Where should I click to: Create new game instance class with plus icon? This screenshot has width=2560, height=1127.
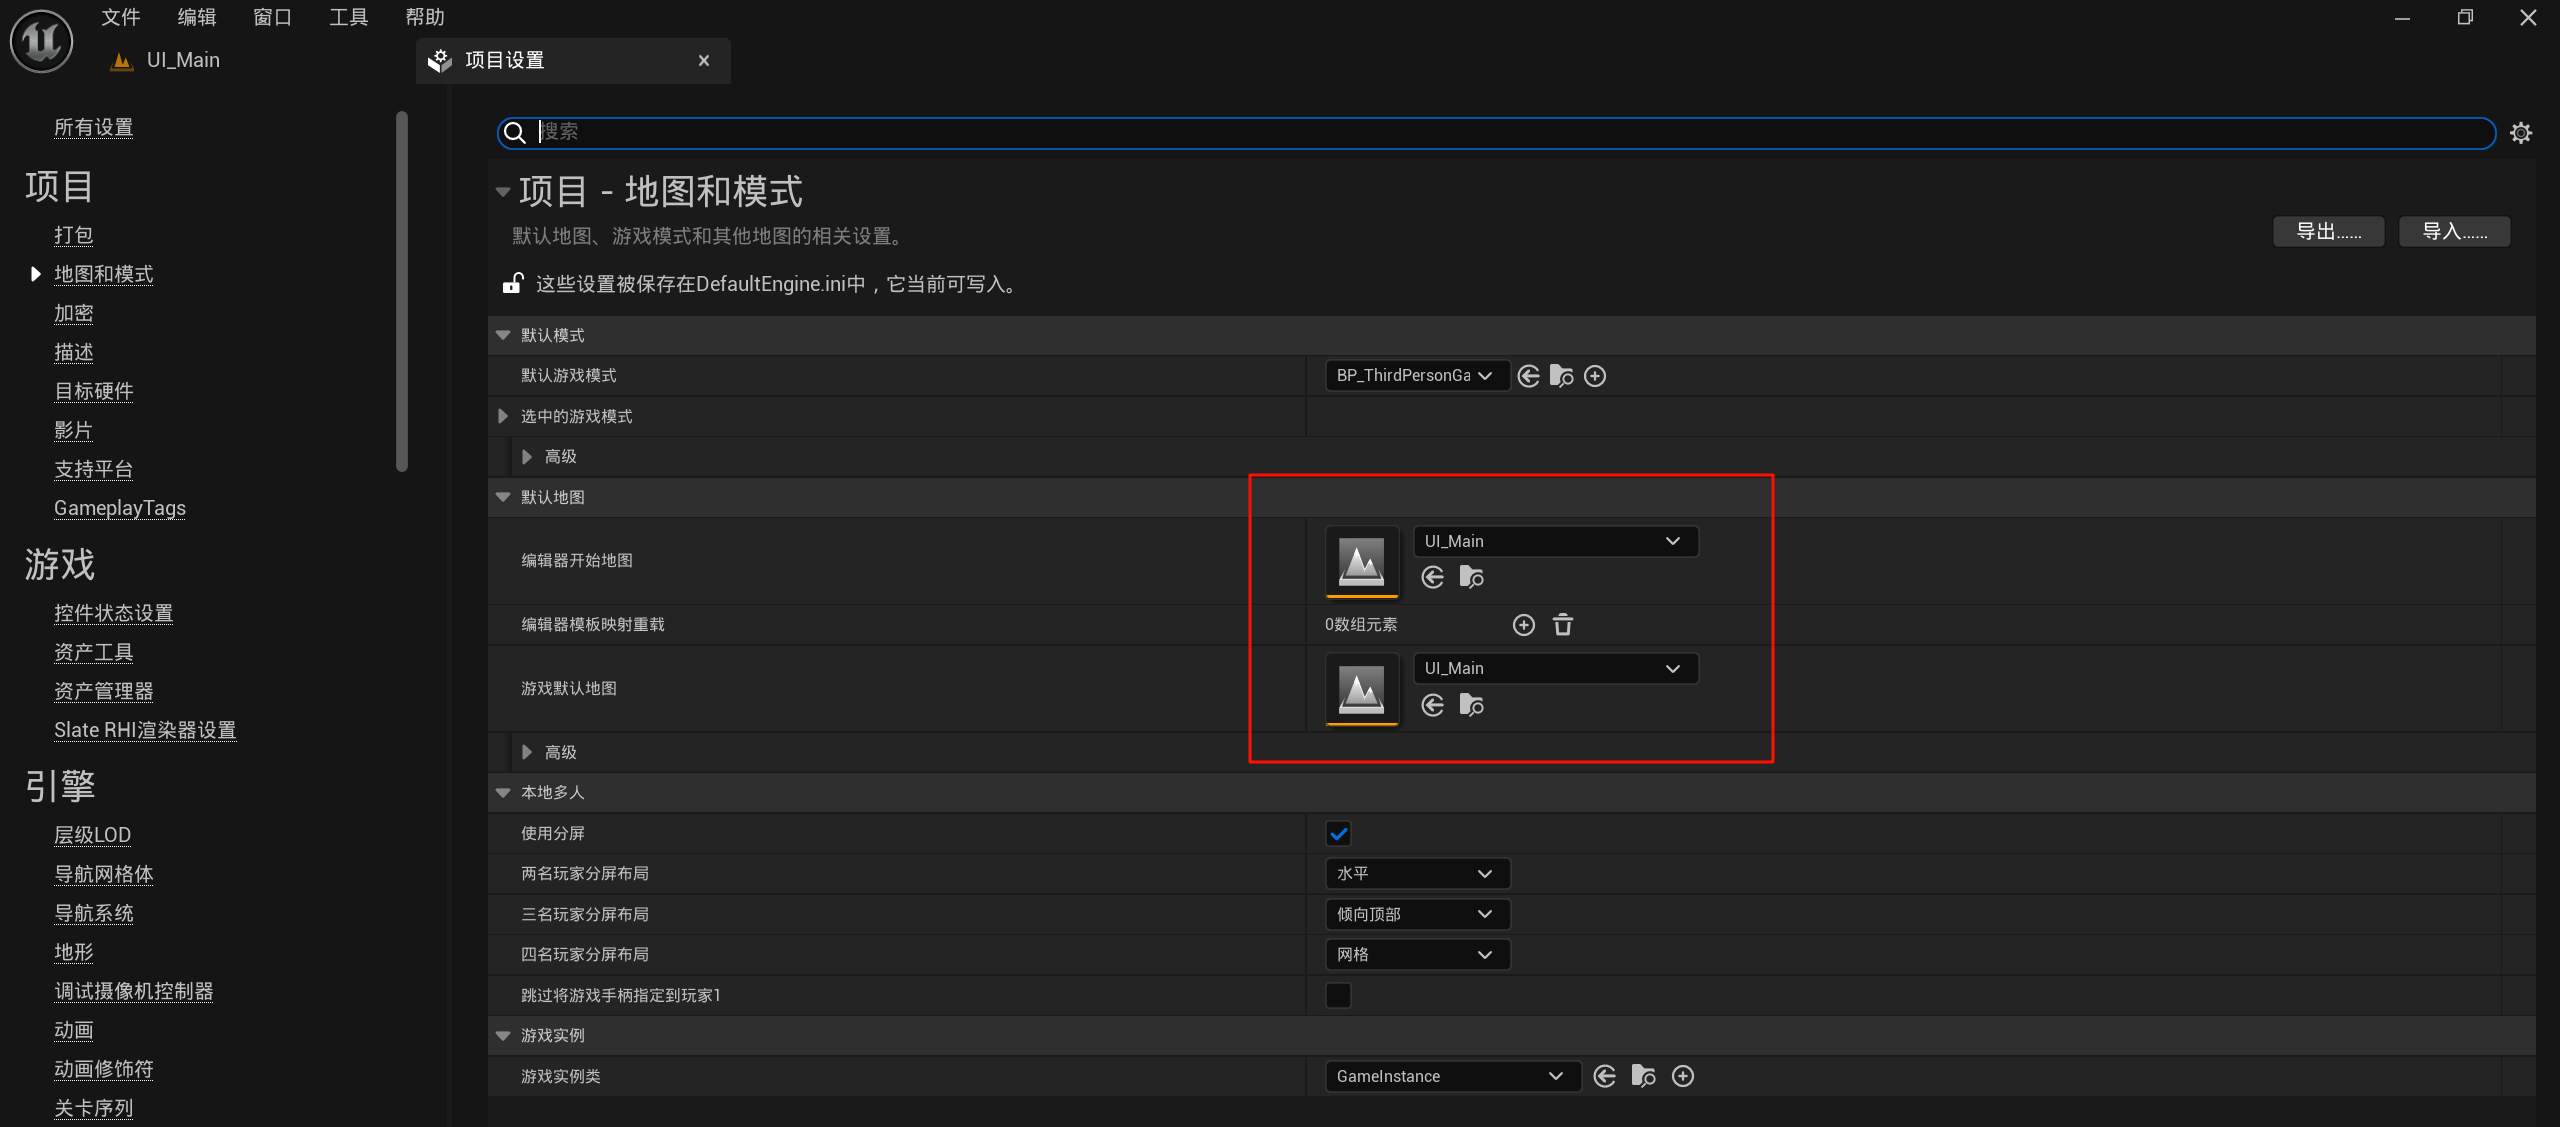coord(1683,1076)
